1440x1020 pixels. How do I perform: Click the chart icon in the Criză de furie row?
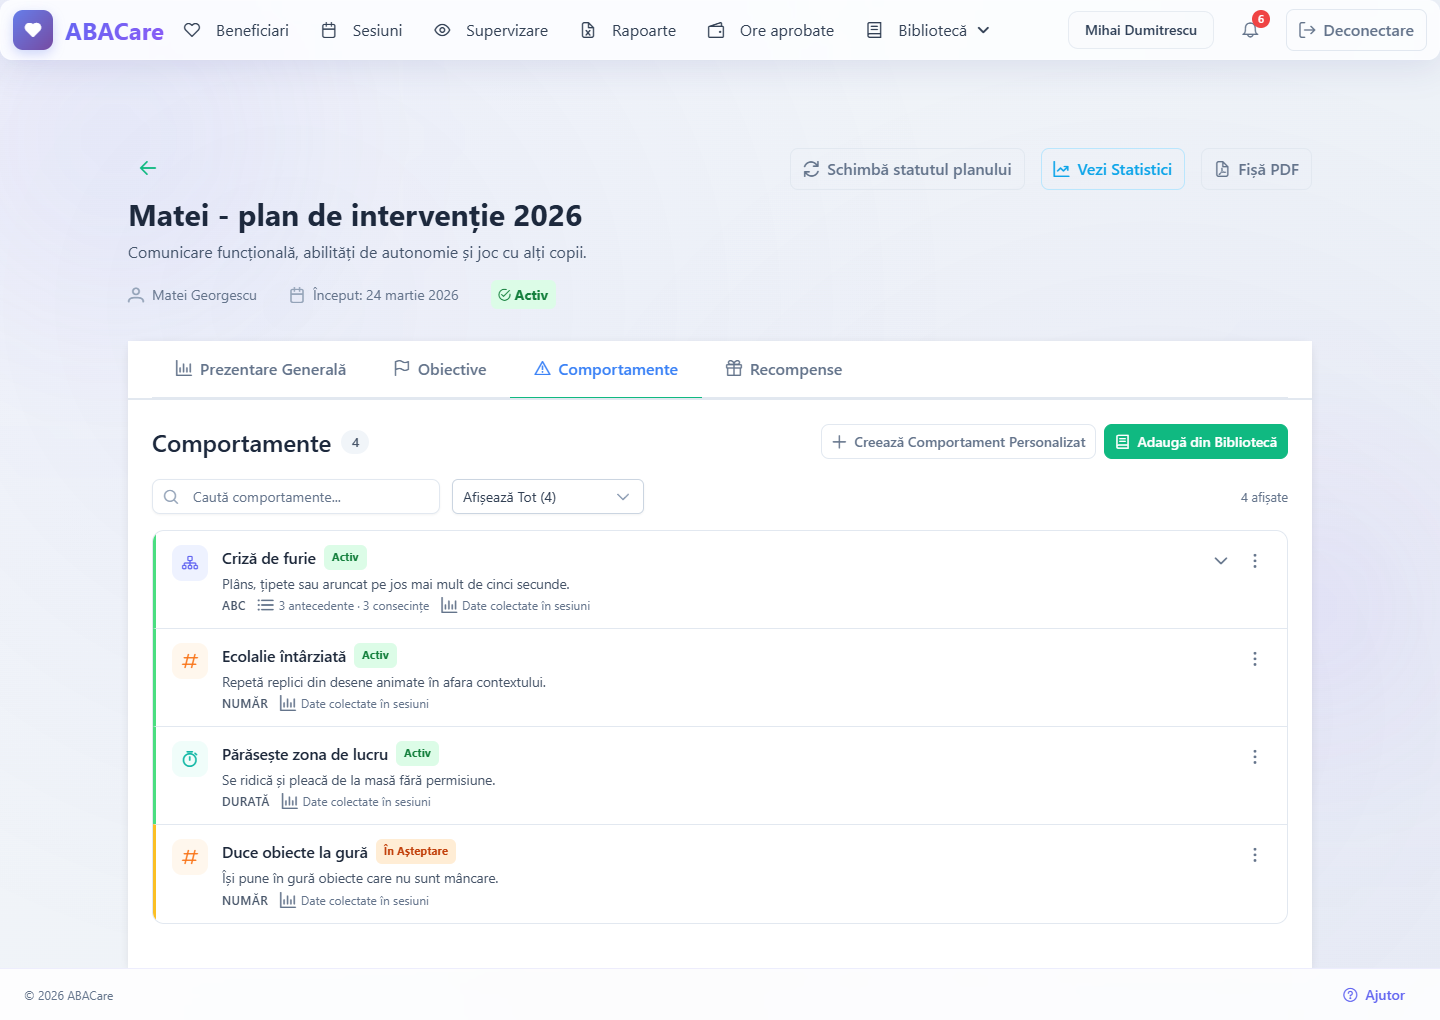point(449,605)
